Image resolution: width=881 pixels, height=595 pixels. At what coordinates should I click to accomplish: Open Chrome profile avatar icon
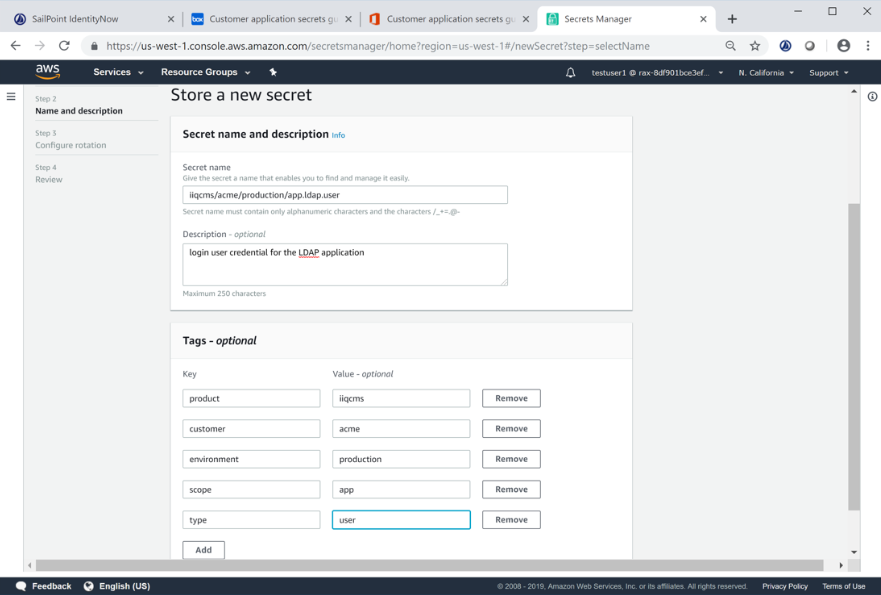point(843,46)
